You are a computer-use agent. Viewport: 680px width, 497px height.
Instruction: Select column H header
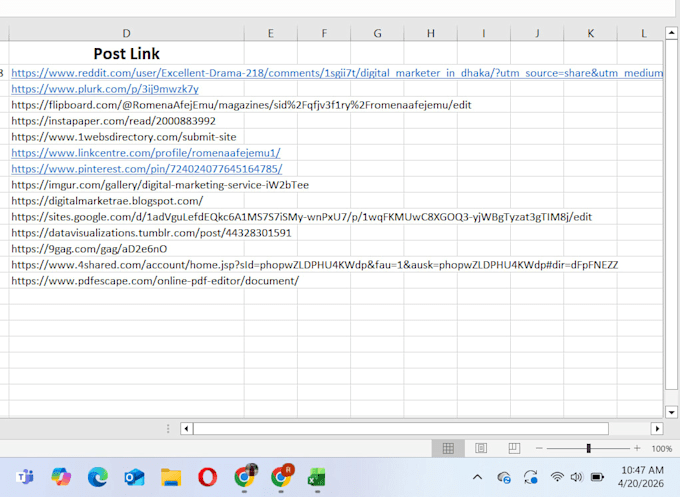431,33
